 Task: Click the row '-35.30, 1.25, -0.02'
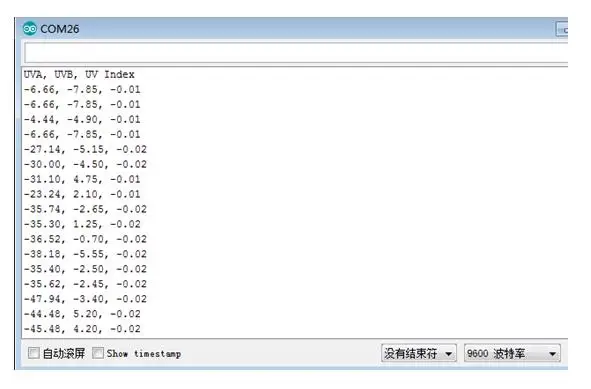coord(82,224)
